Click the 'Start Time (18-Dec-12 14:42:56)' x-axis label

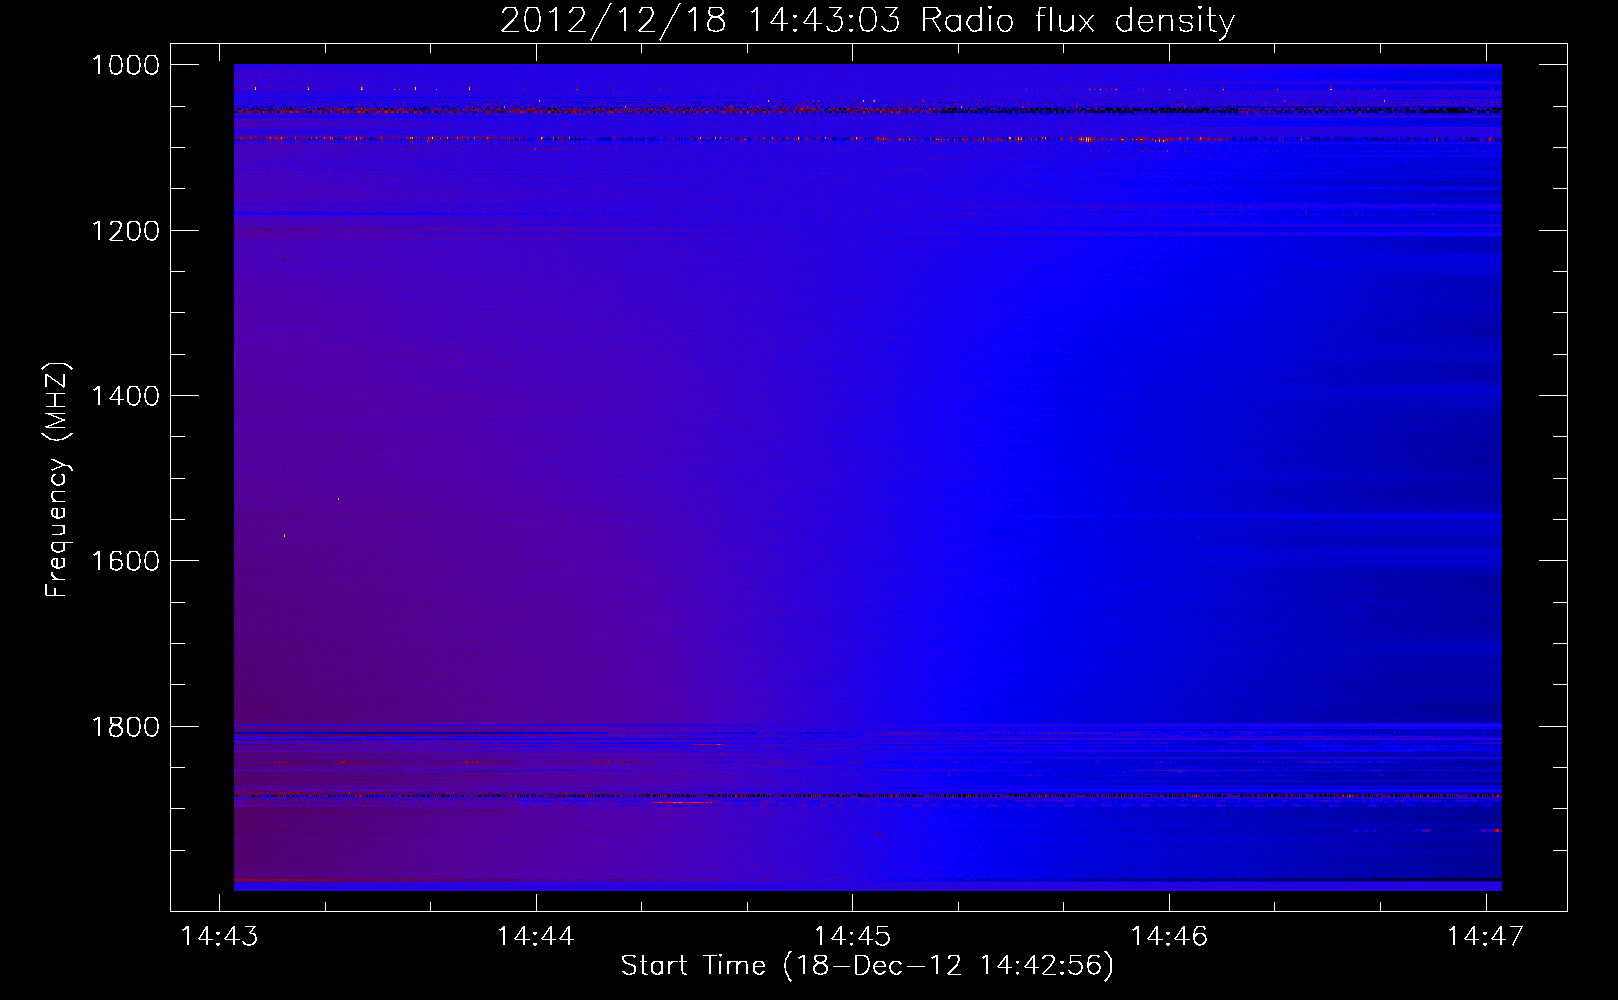coord(867,965)
